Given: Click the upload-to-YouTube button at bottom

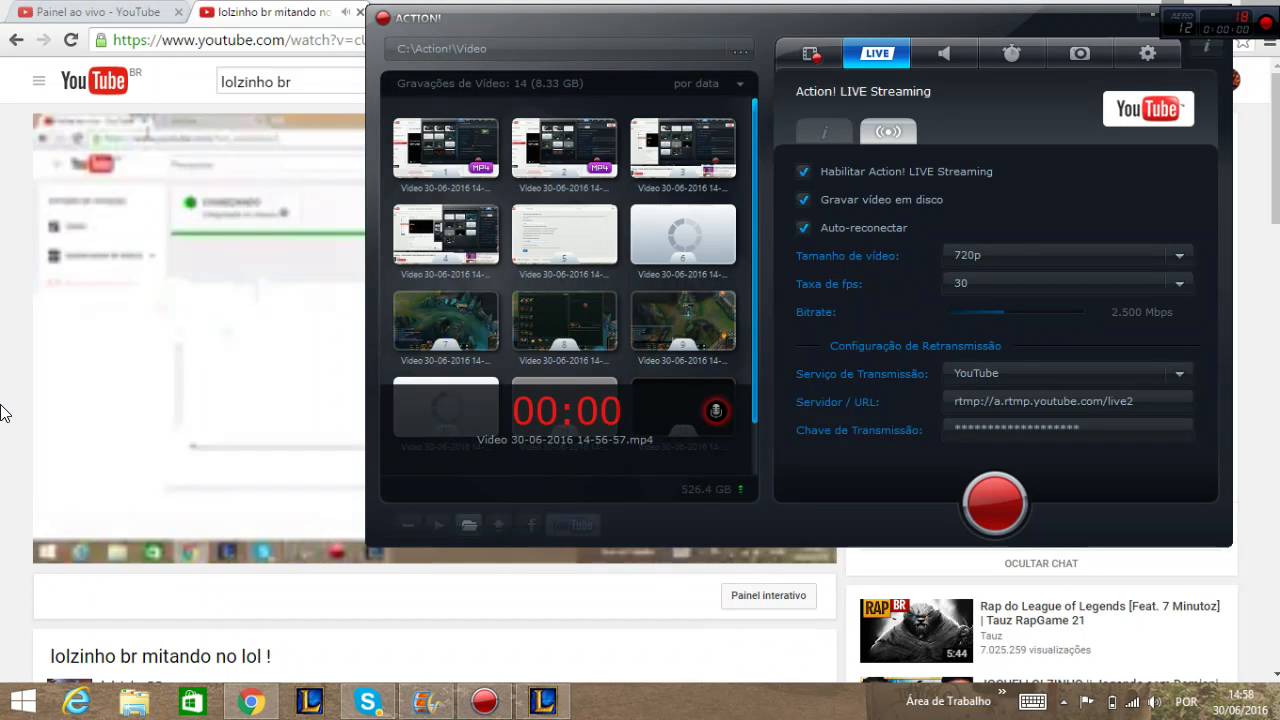Looking at the screenshot, I should [573, 524].
